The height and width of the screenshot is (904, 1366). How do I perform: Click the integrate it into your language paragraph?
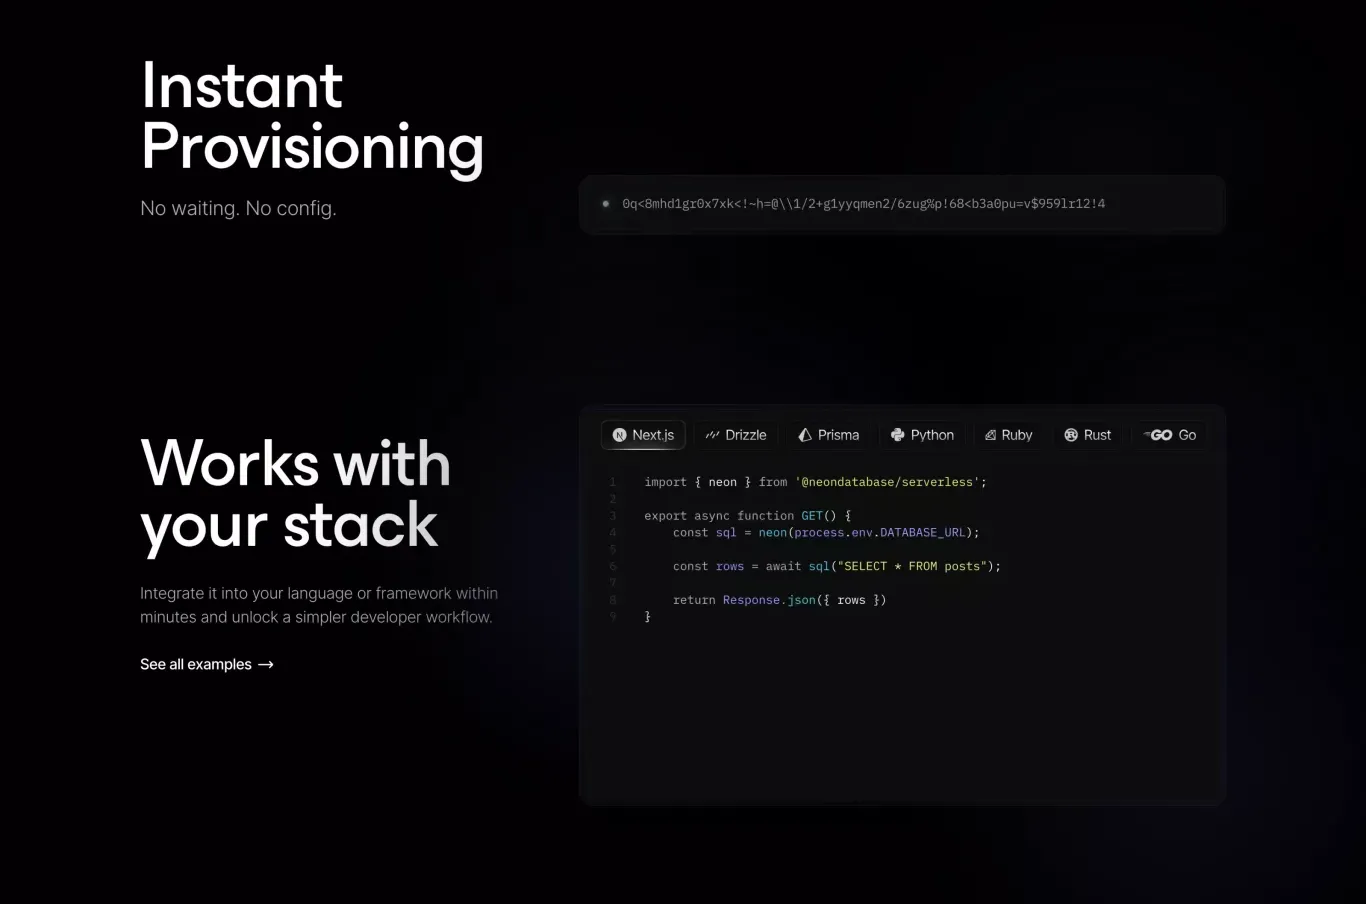(x=319, y=605)
